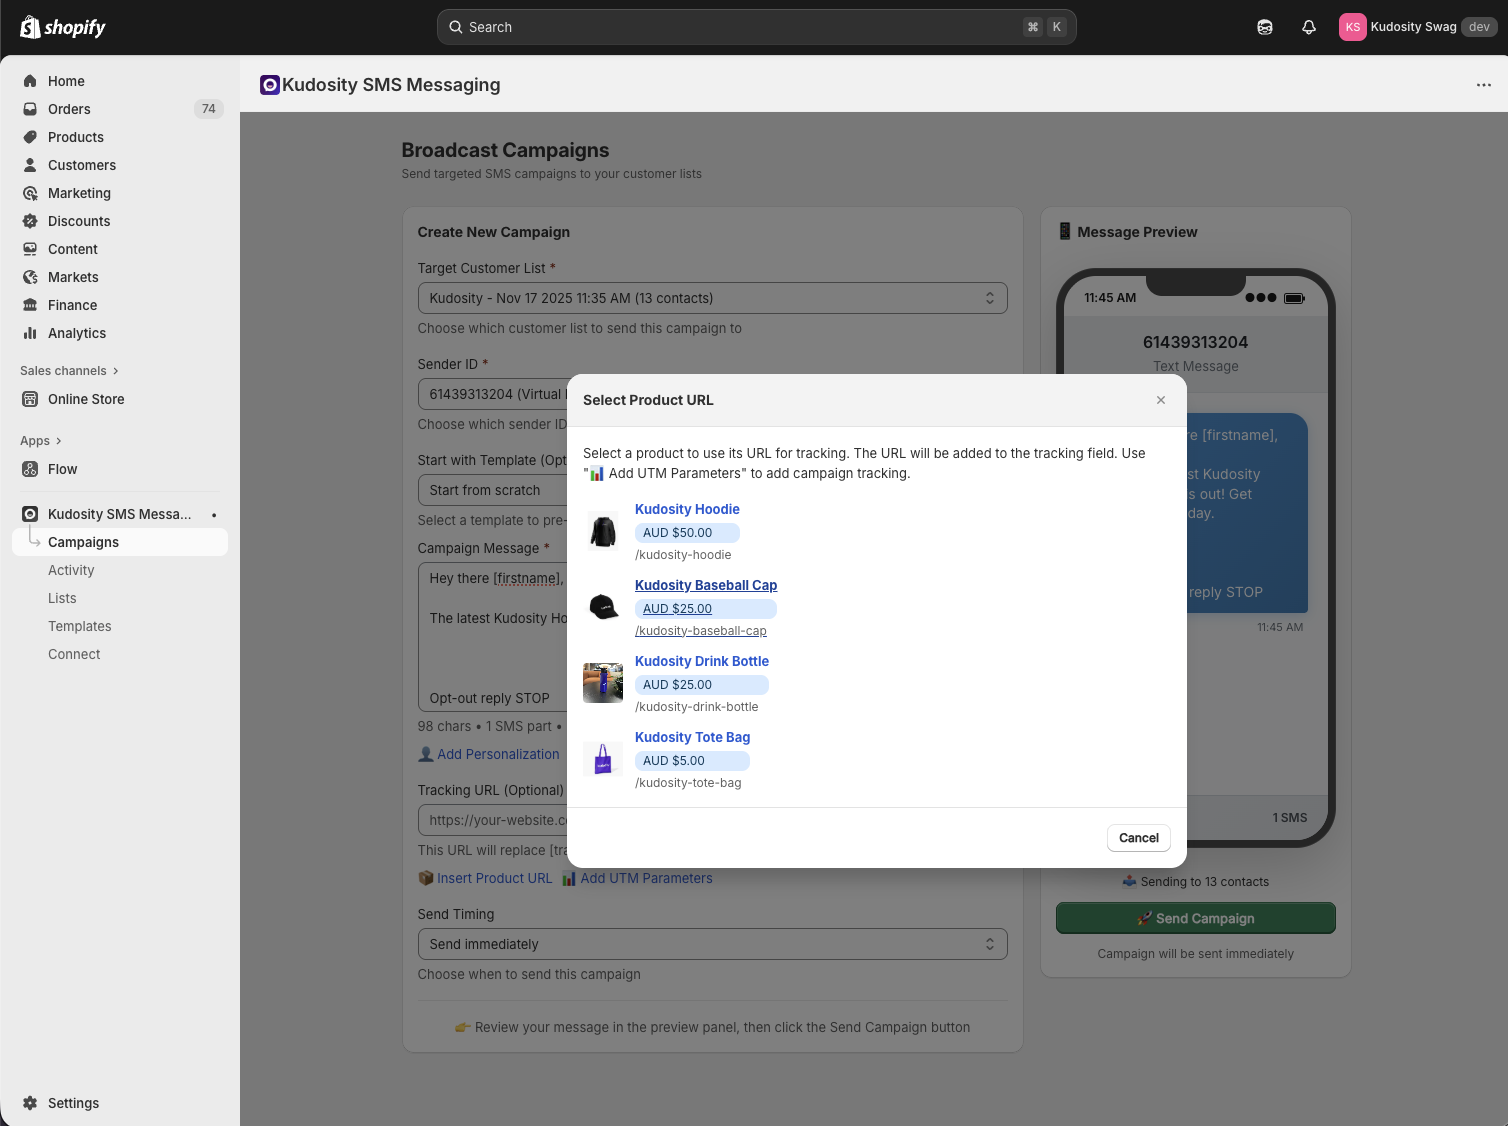The width and height of the screenshot is (1508, 1126).
Task: Click the Kudosity Swag KS avatar
Action: click(1352, 27)
